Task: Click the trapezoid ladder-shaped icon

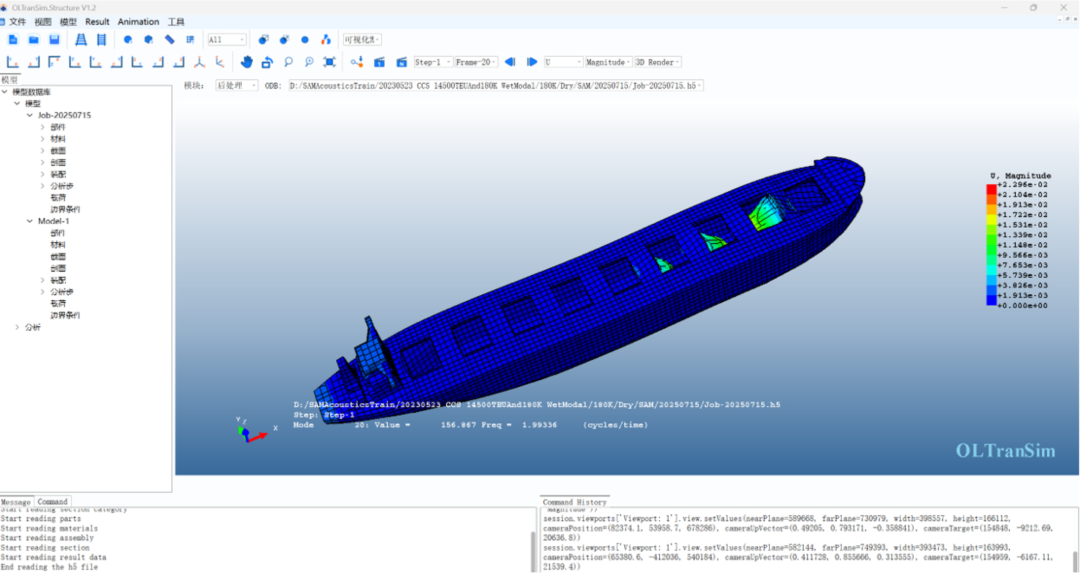Action: pyautogui.click(x=81, y=40)
